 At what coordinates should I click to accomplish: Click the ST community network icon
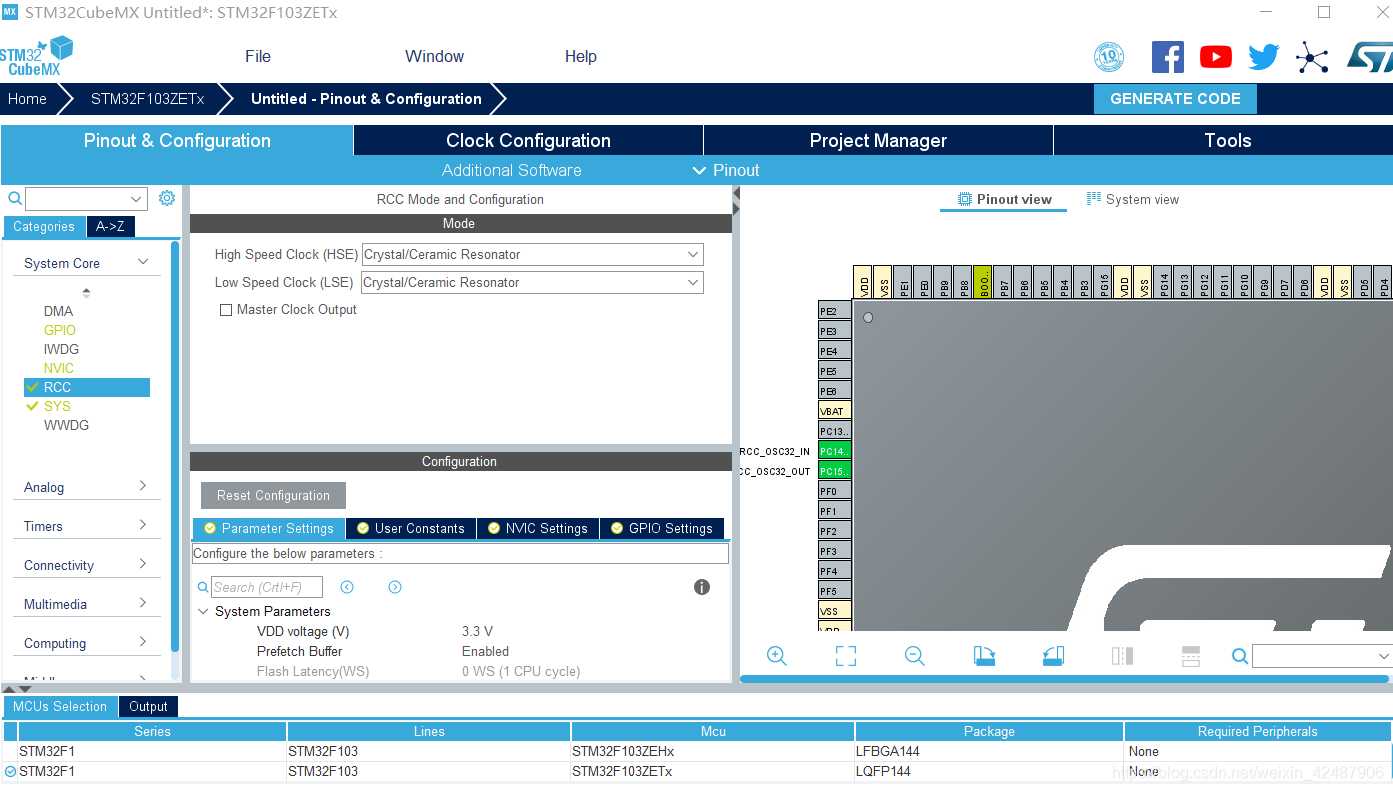tap(1312, 57)
